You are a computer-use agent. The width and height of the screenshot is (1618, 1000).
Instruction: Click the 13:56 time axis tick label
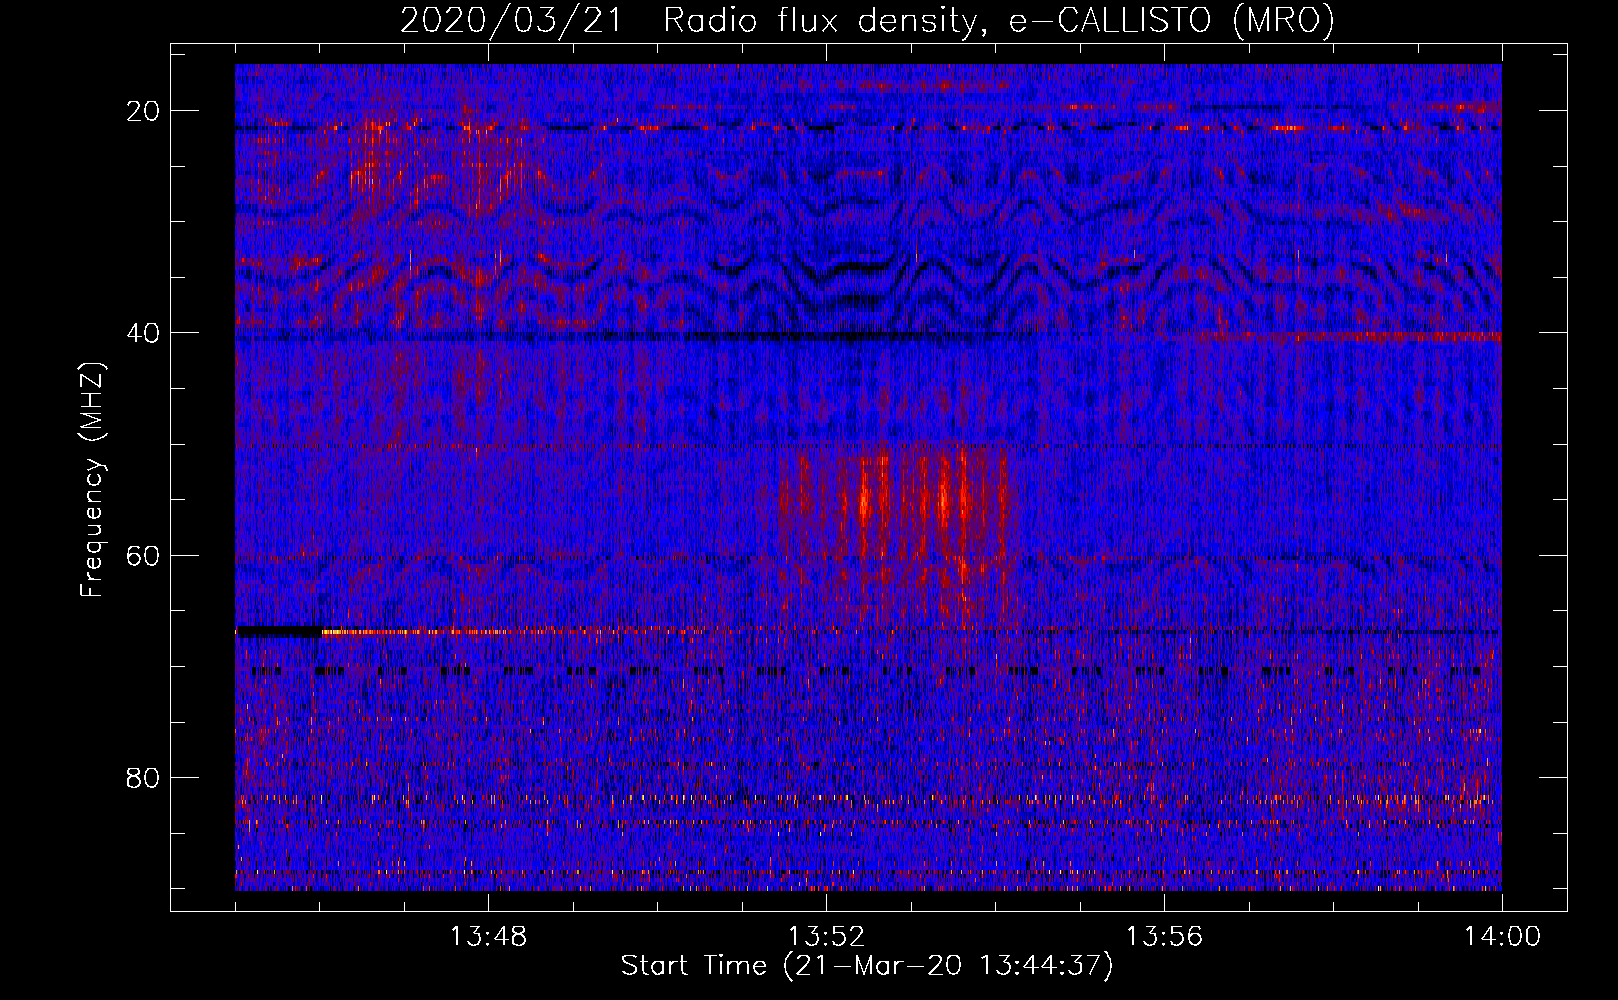coord(1164,937)
